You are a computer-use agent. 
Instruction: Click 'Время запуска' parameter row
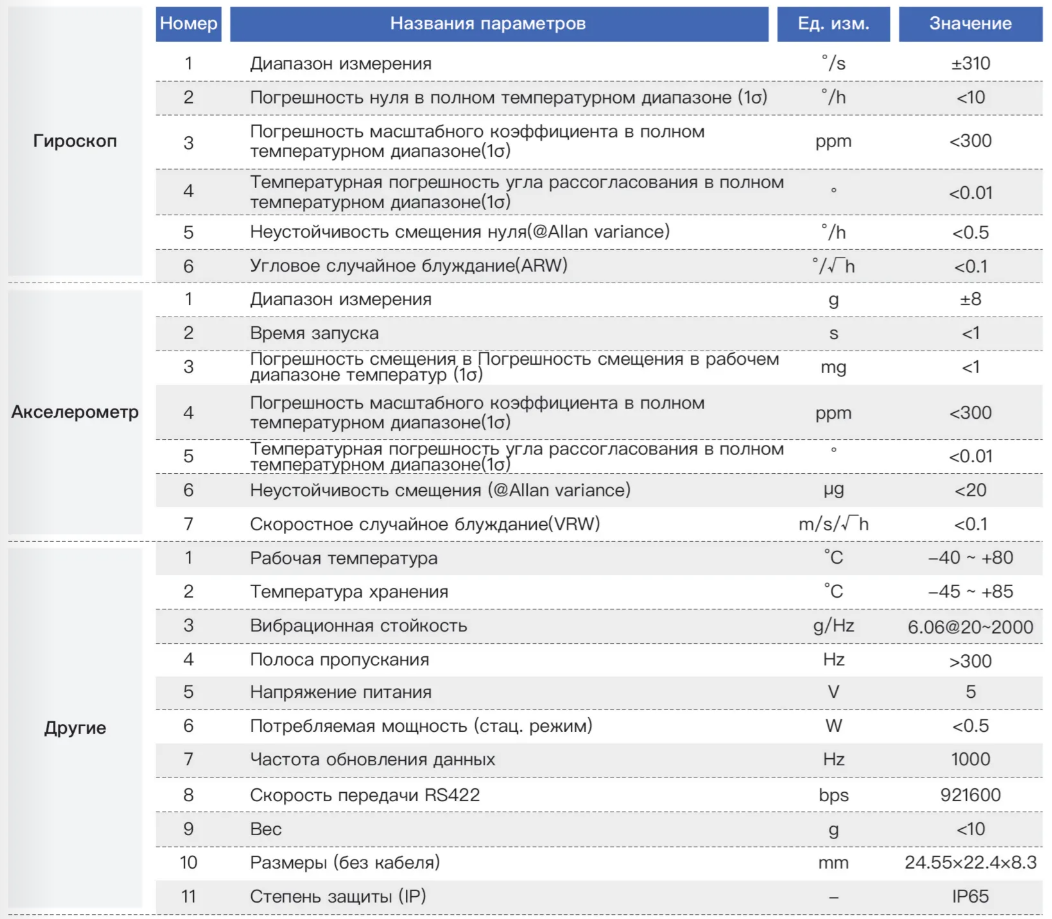[599, 333]
